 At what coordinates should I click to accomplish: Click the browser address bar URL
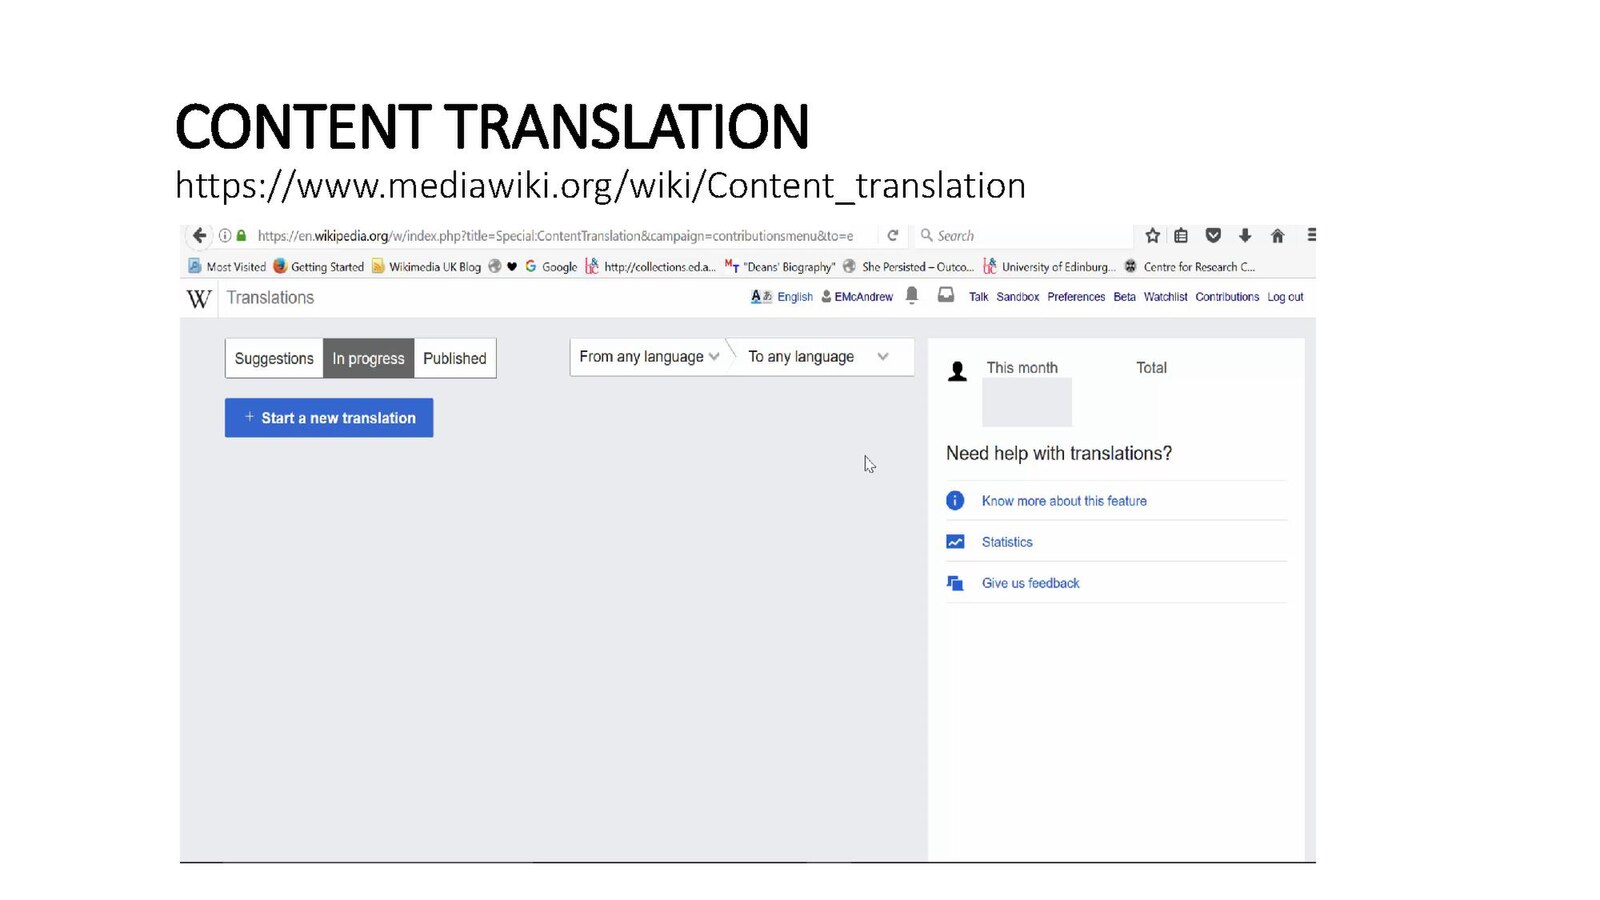pyautogui.click(x=555, y=236)
